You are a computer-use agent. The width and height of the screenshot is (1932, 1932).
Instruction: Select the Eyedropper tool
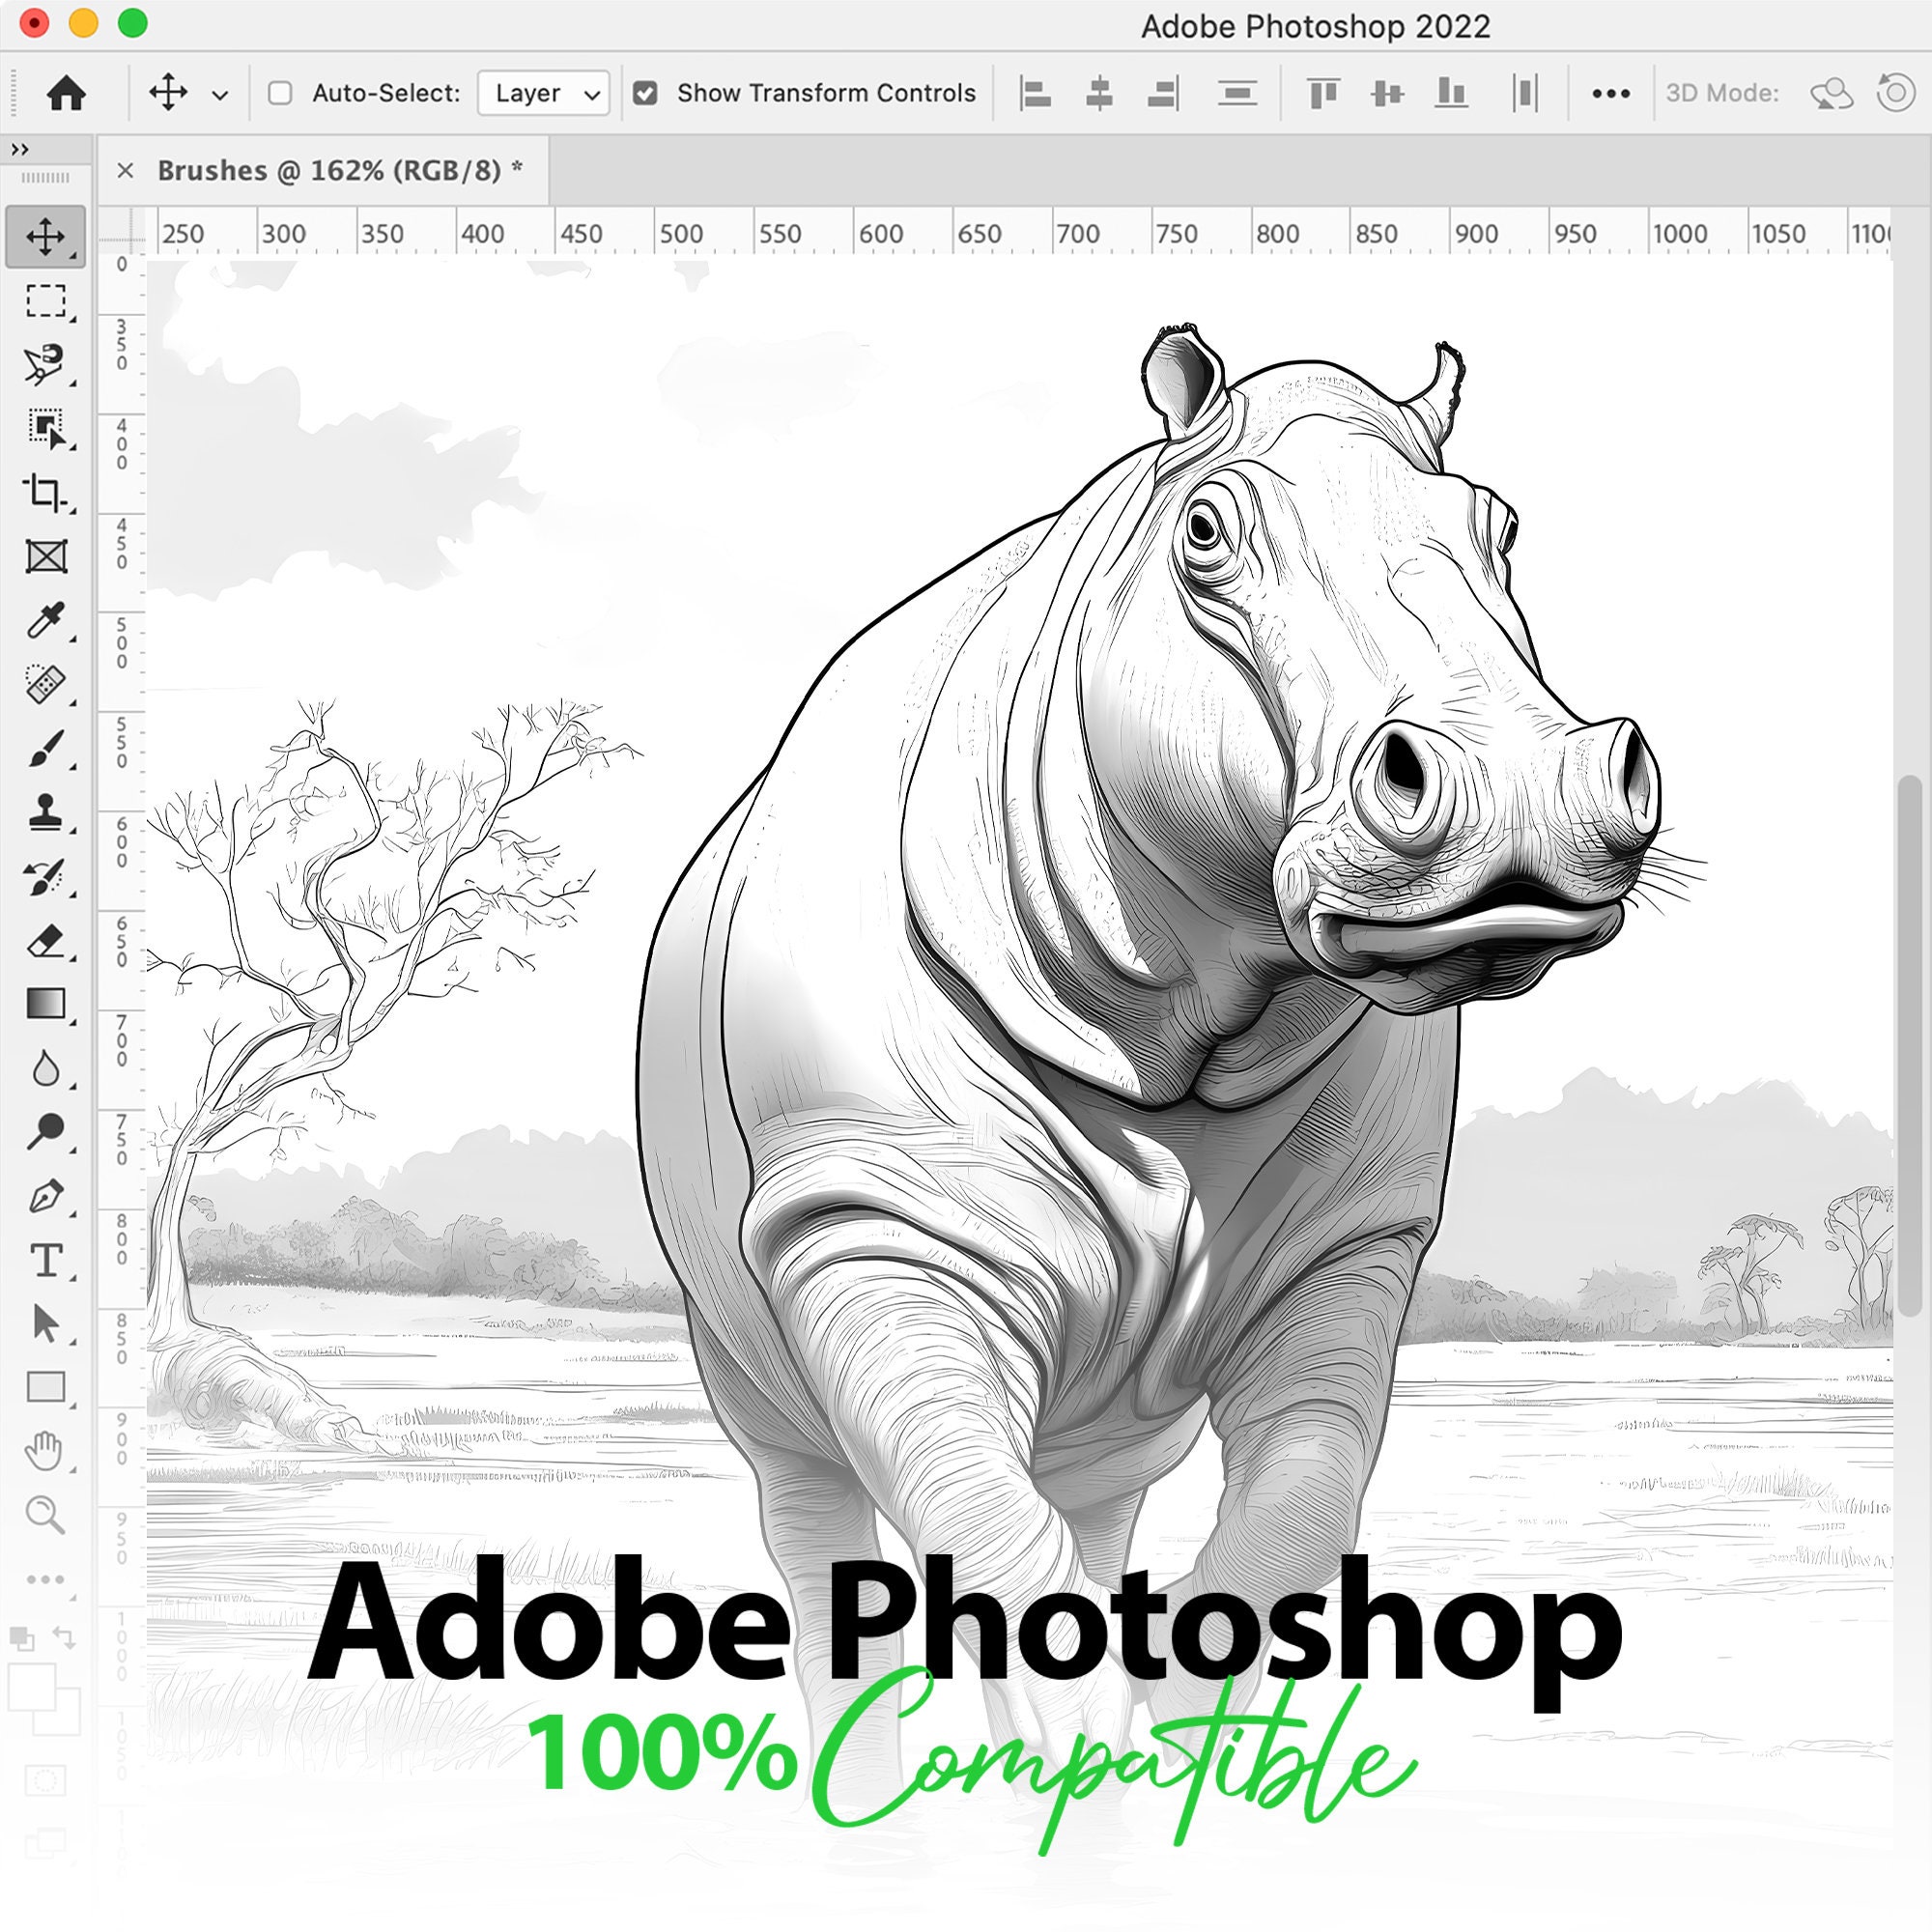point(45,620)
